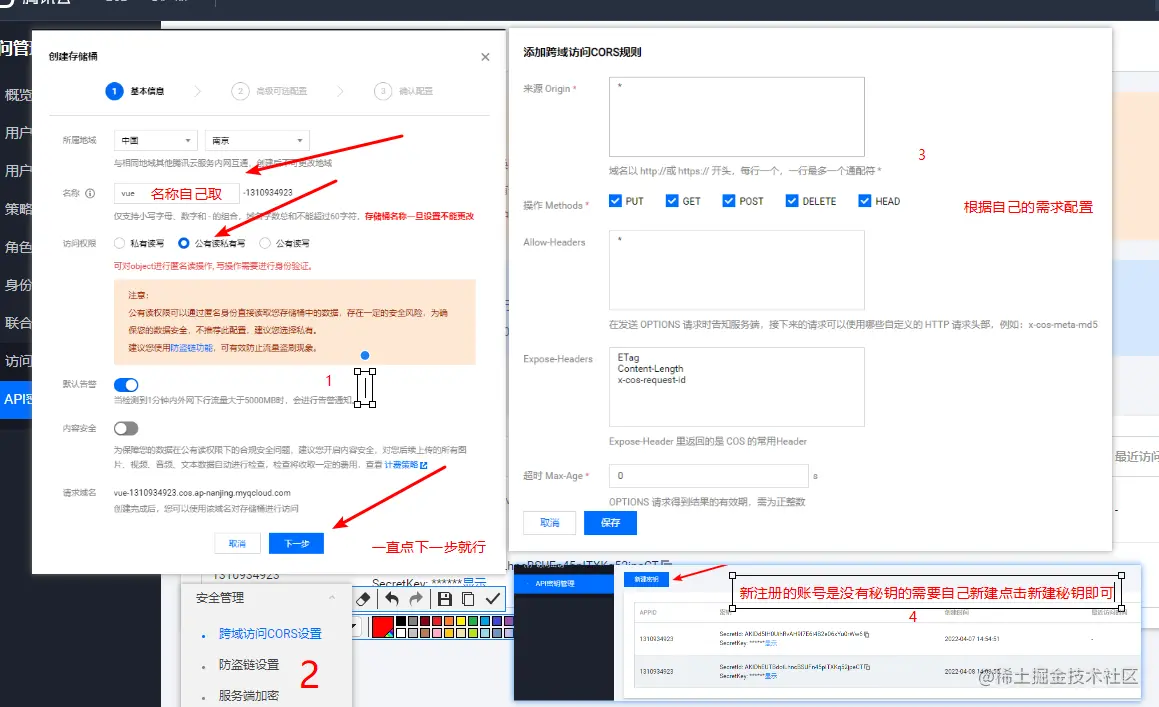The image size is (1159, 707).
Task: Select the 公有读私有写 radio option
Action: click(184, 243)
